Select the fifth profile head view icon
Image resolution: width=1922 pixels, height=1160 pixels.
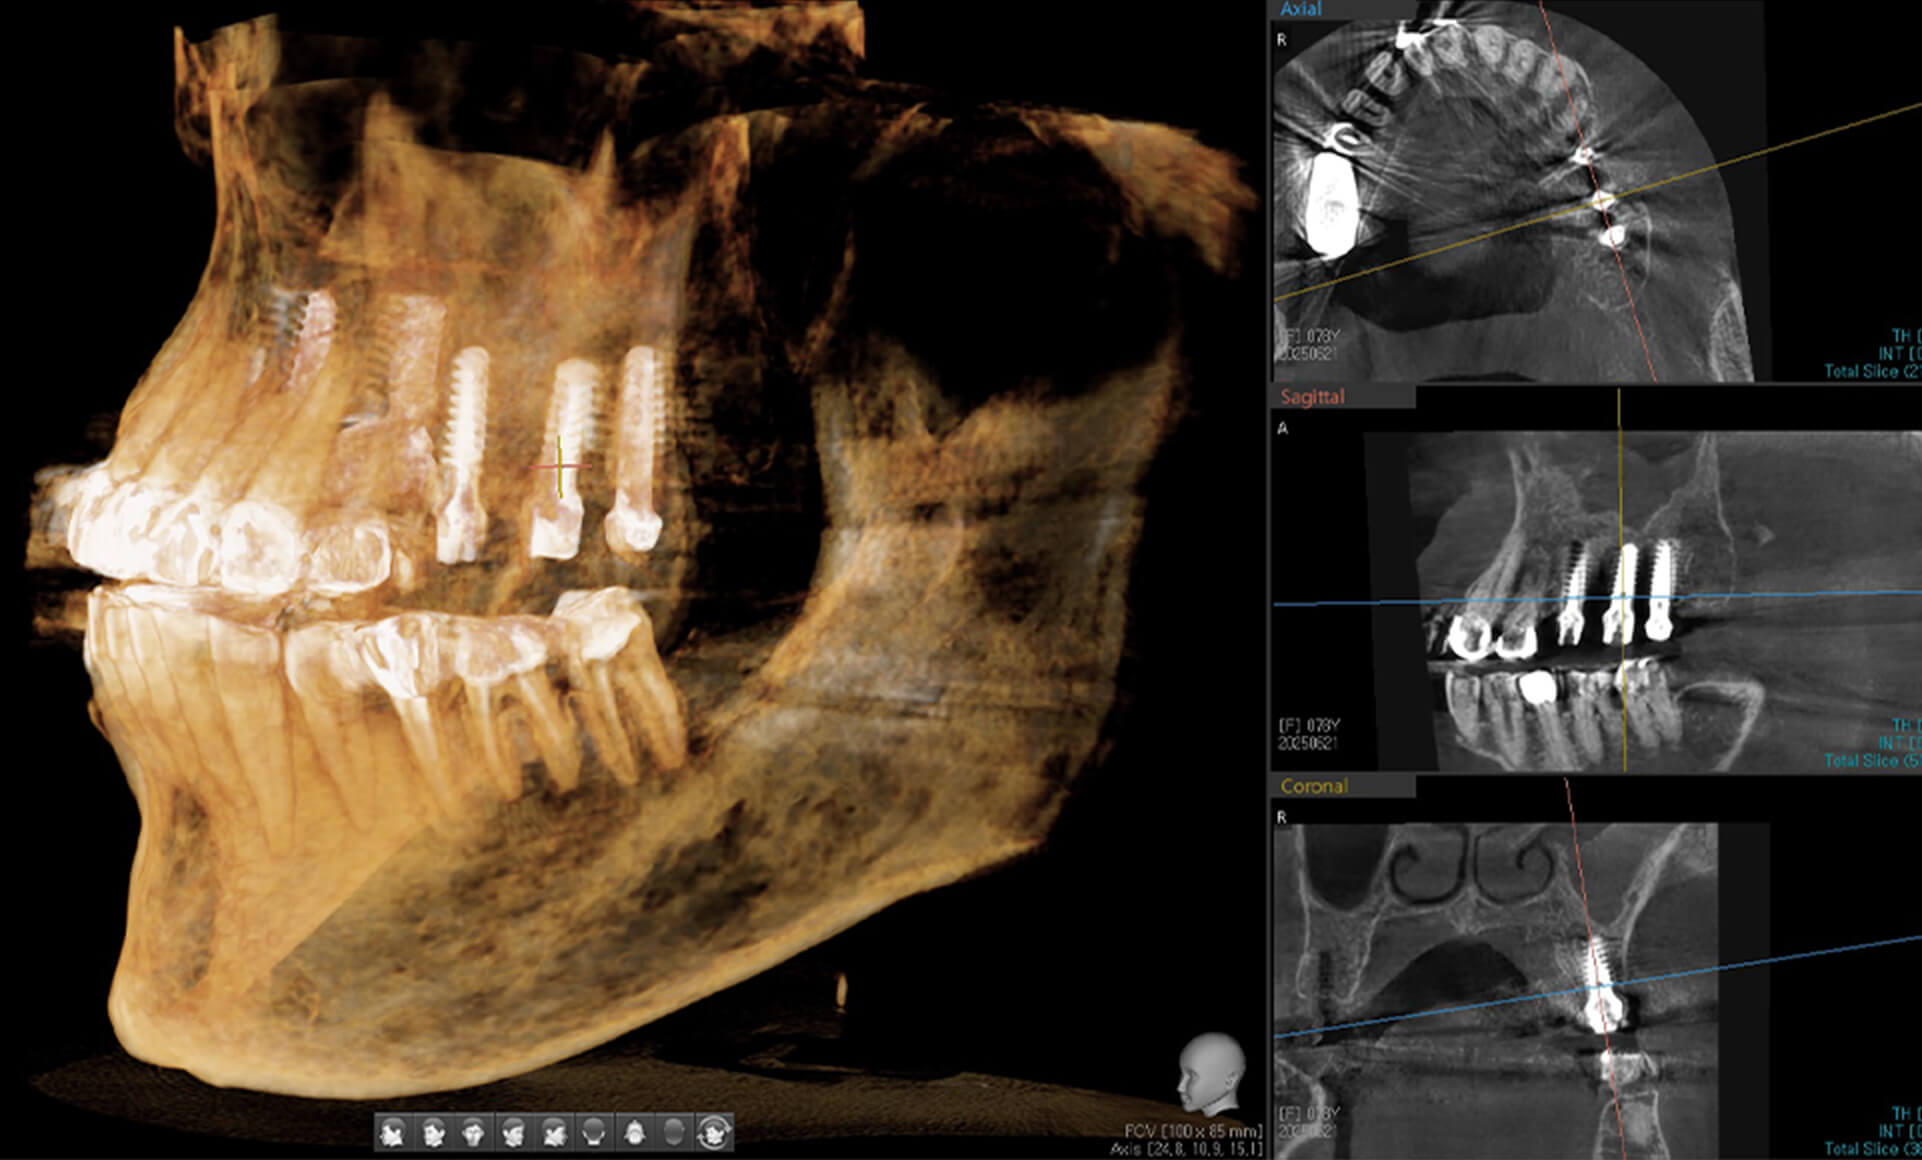click(554, 1133)
